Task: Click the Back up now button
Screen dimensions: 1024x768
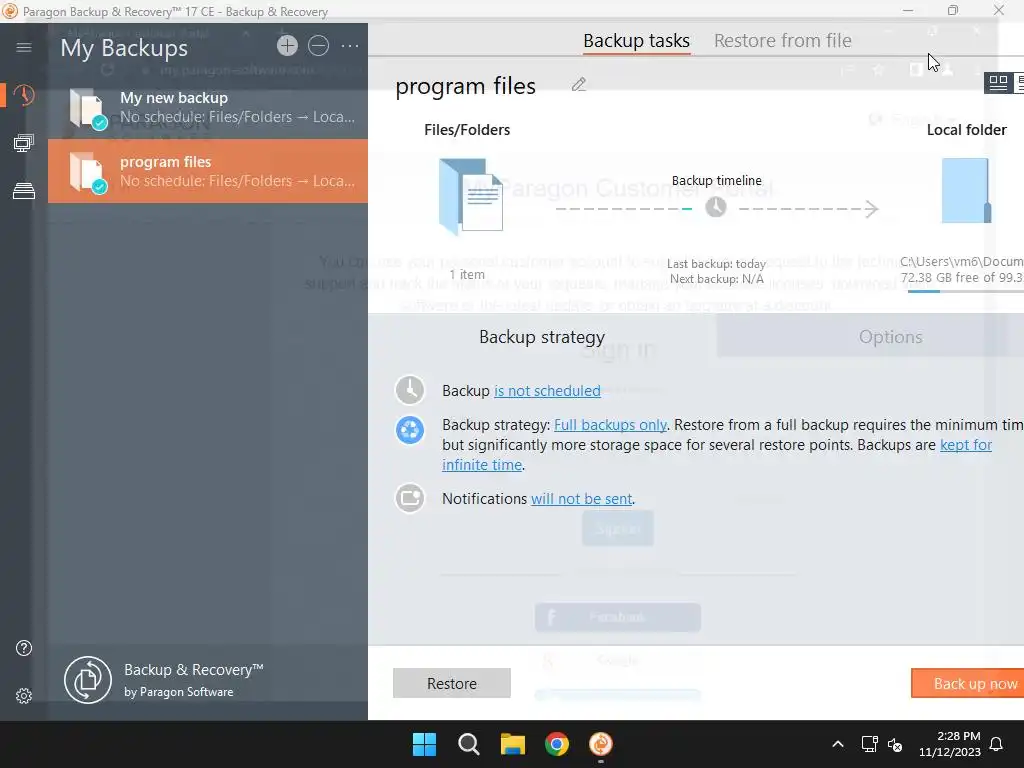Action: 967,683
